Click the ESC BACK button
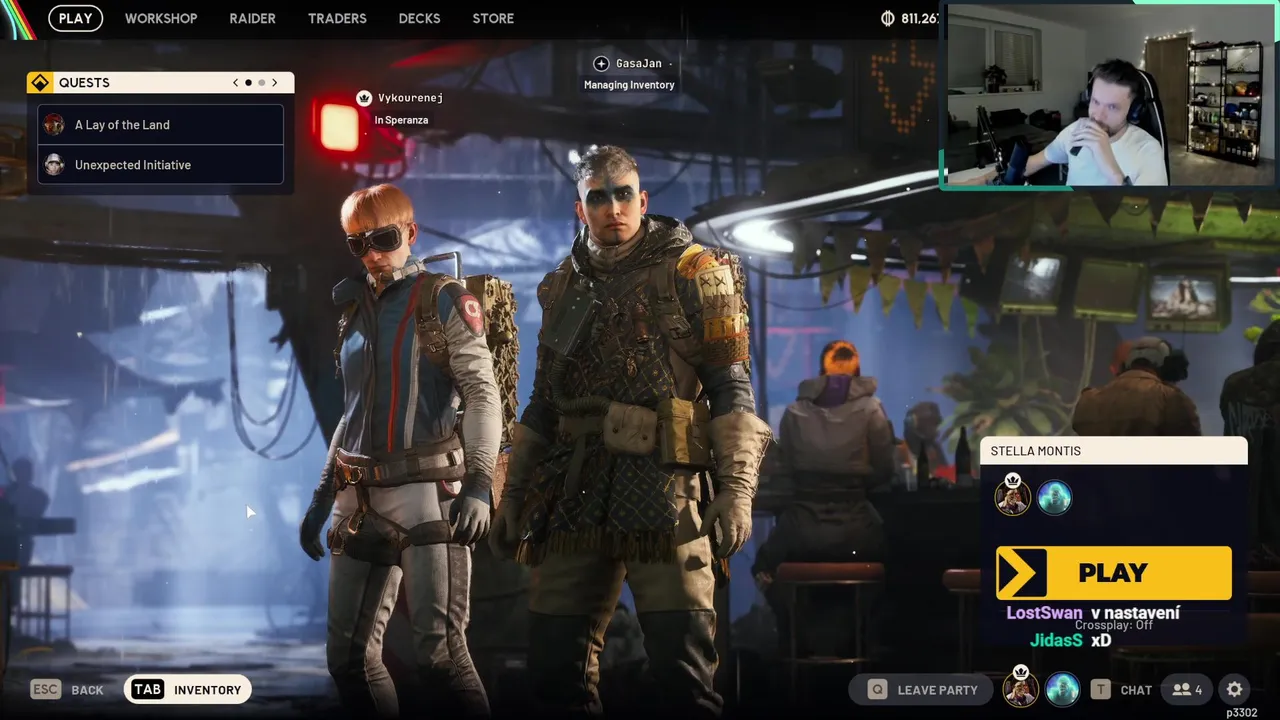This screenshot has width=1280, height=720. tap(68, 689)
